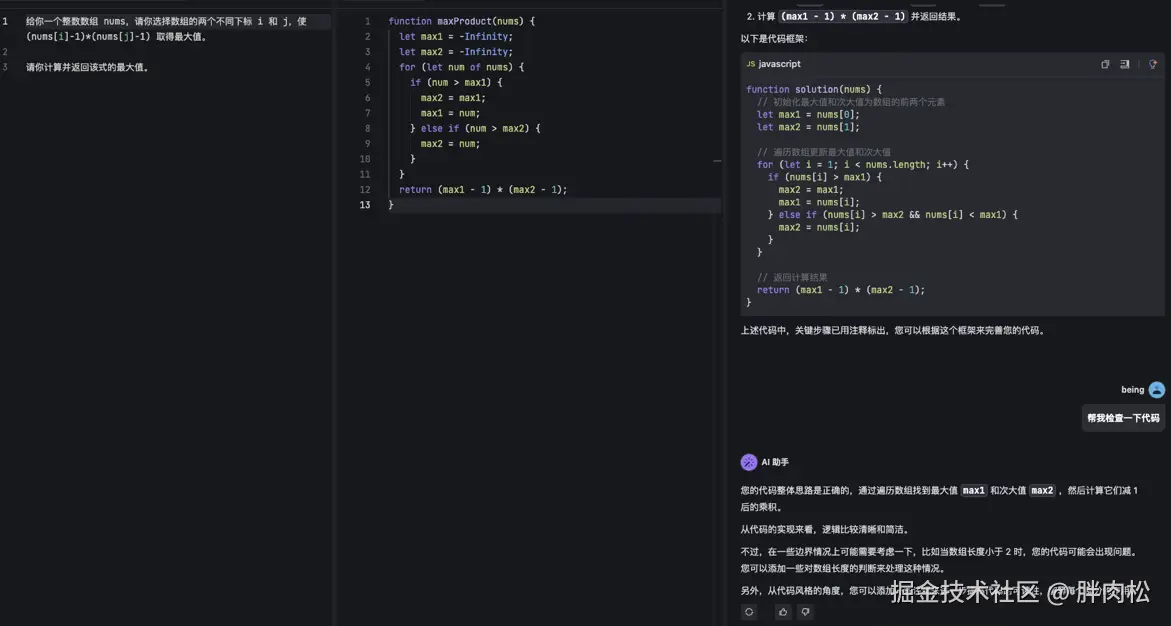Dislike the AI assistant's answer

click(805, 611)
